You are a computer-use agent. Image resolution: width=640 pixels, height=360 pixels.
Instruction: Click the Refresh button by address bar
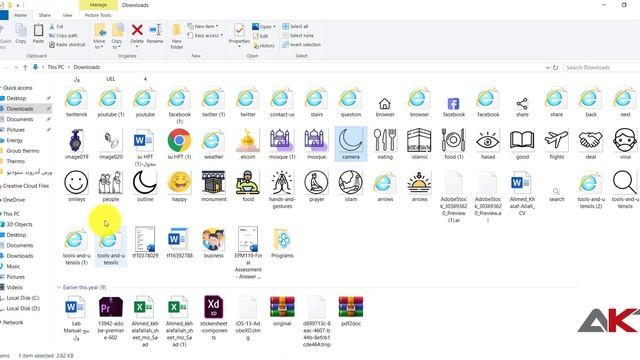point(556,67)
